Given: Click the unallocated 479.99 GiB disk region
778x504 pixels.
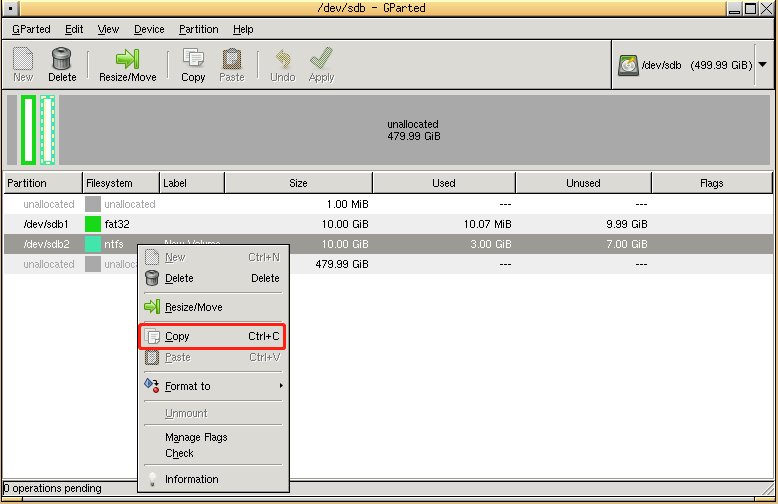Looking at the screenshot, I should tap(413, 130).
